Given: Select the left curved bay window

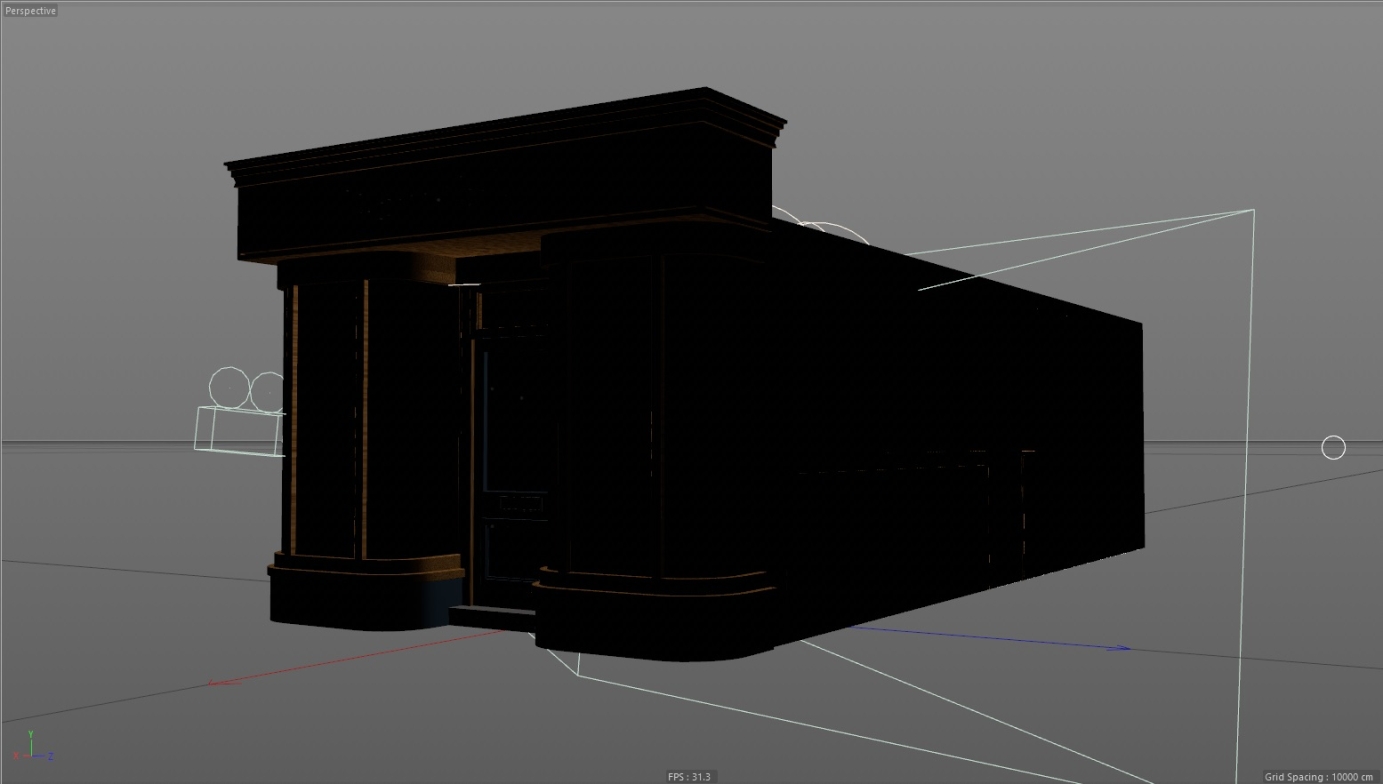Looking at the screenshot, I should pyautogui.click(x=365, y=420).
